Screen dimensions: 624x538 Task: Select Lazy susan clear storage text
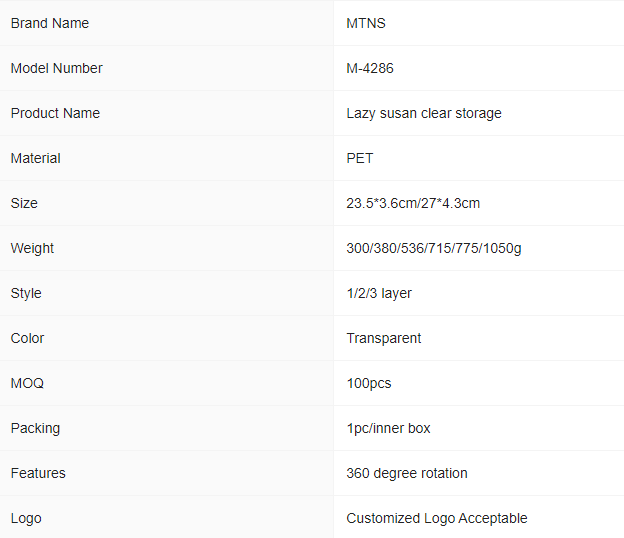pos(424,113)
